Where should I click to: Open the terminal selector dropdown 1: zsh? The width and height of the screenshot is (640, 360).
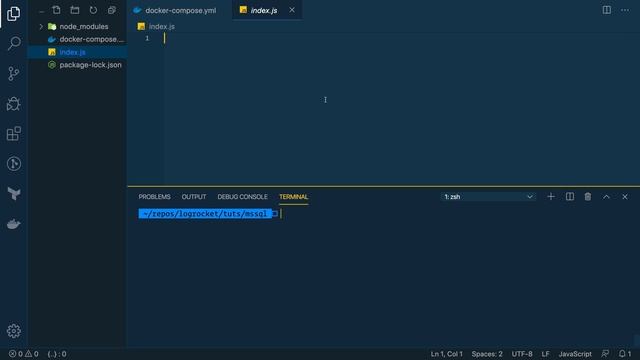[488, 197]
